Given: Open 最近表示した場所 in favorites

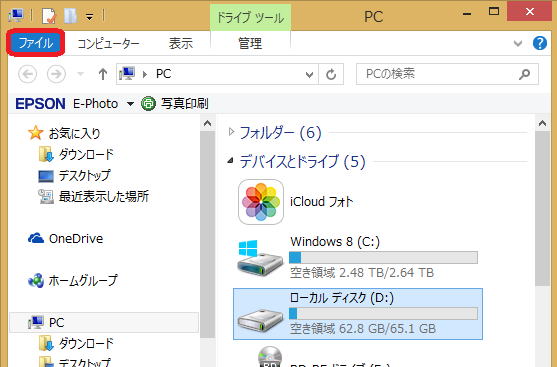Looking at the screenshot, I should (104, 196).
